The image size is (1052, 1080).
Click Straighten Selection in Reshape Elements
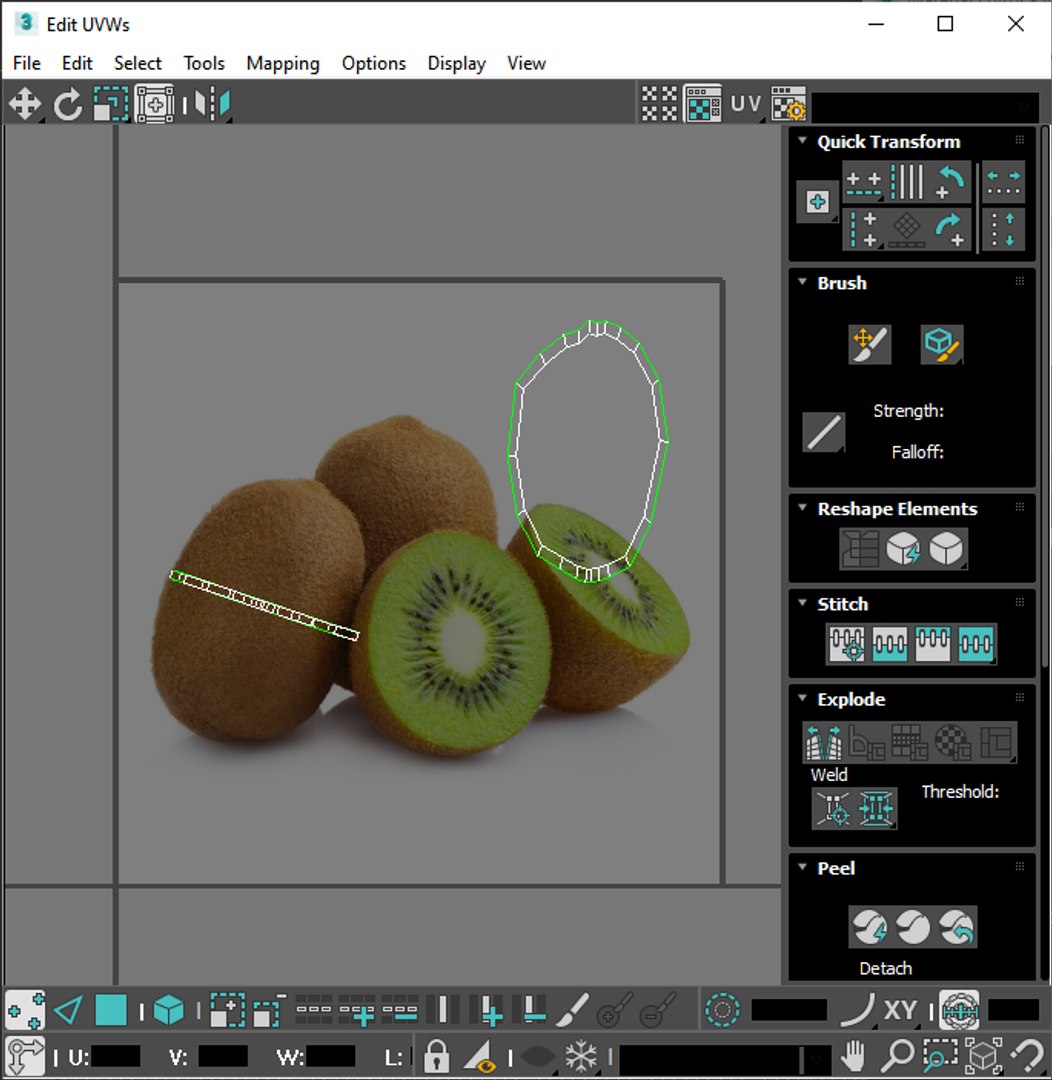[x=860, y=549]
